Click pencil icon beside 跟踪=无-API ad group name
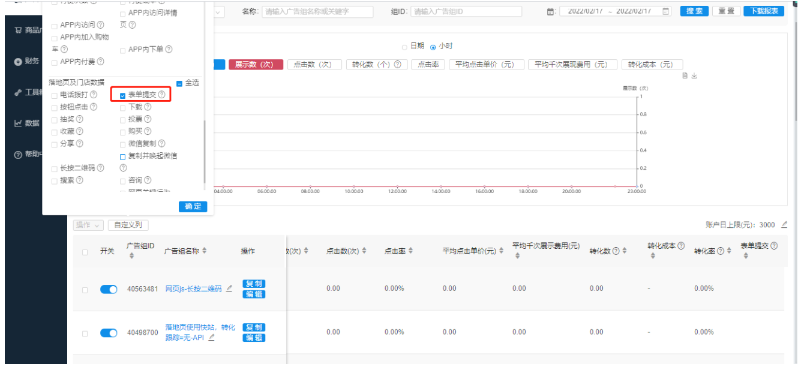 click(211, 338)
